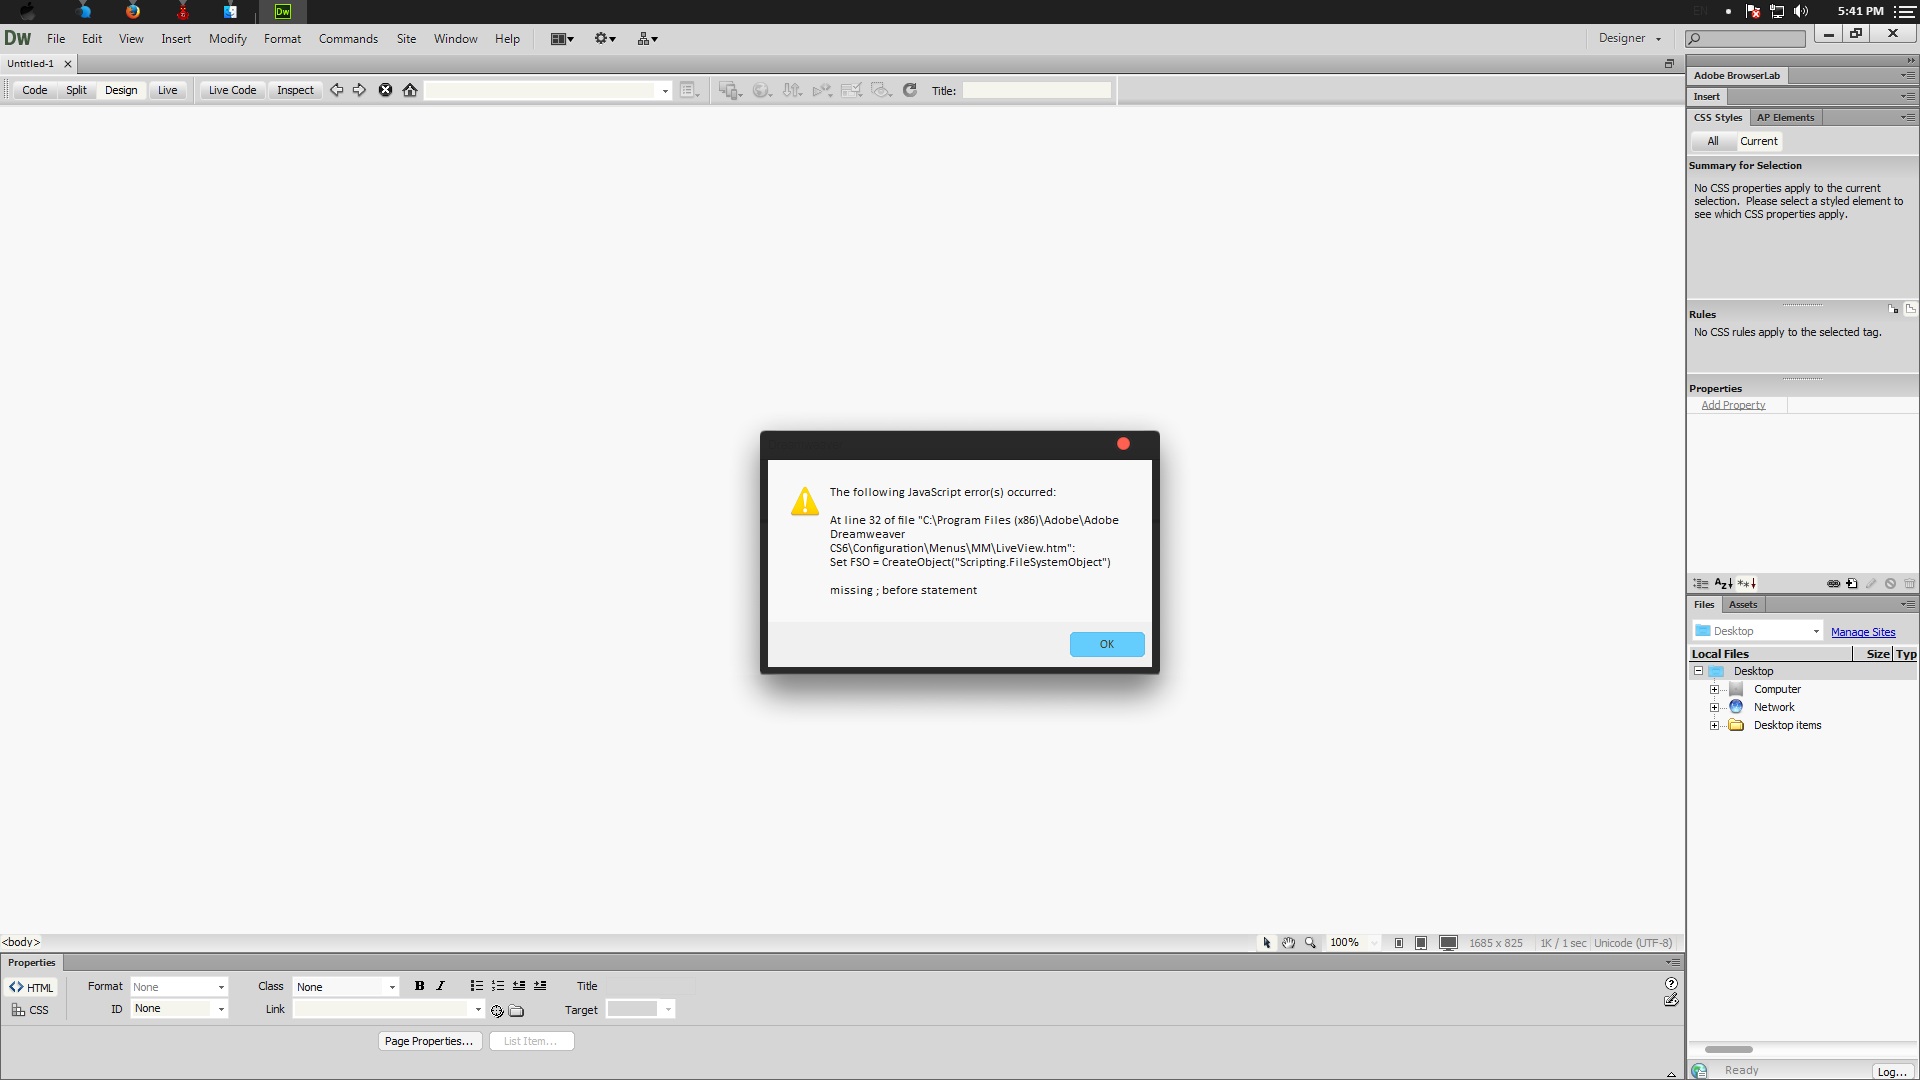1920x1080 pixels.
Task: Click OK in the JavaScript error dialog
Action: (x=1106, y=644)
